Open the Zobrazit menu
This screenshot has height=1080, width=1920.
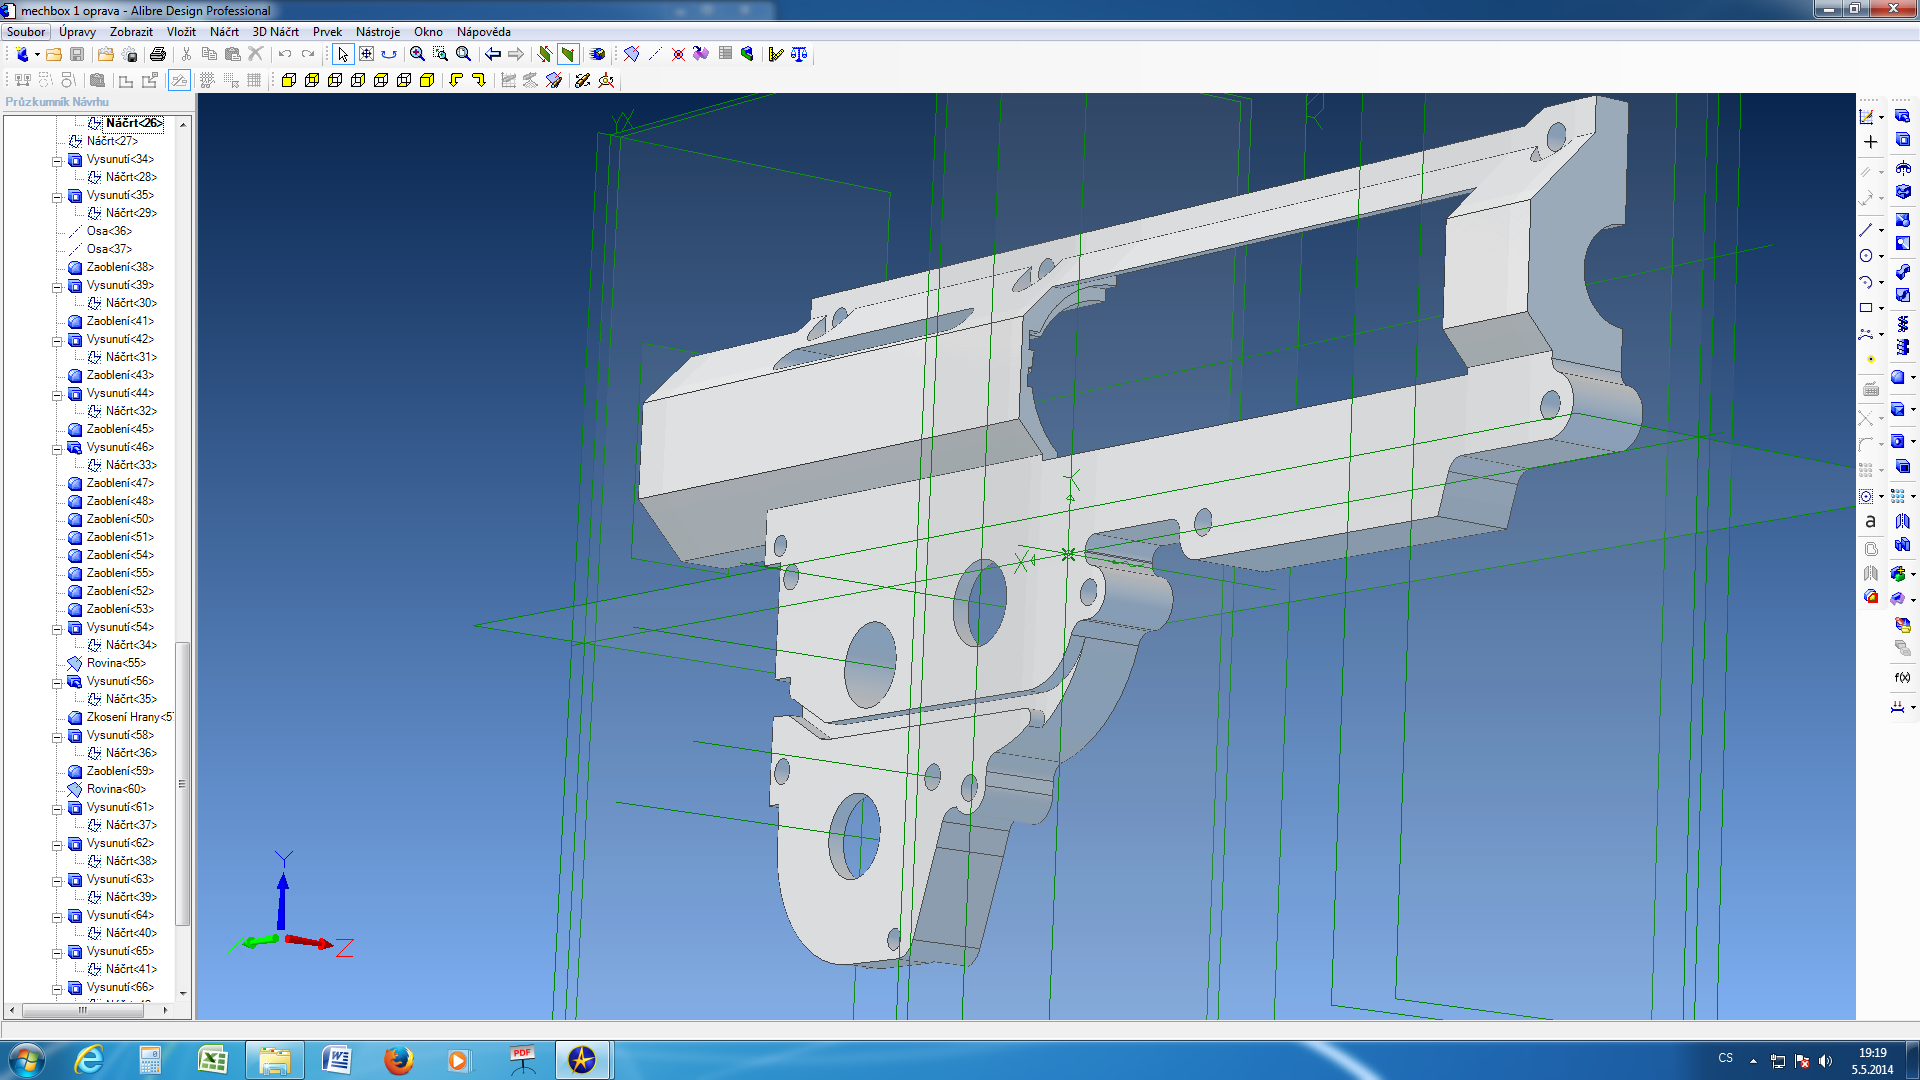click(131, 32)
